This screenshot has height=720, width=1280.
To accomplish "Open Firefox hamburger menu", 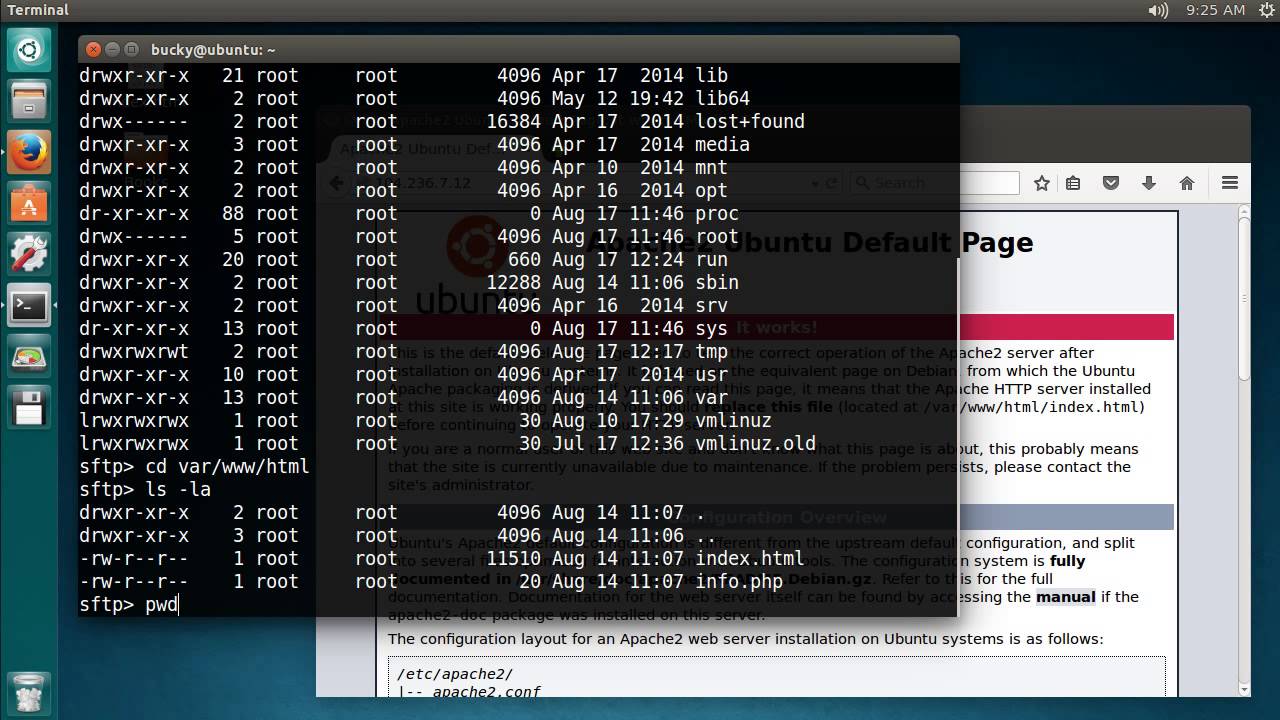I will 1230,183.
